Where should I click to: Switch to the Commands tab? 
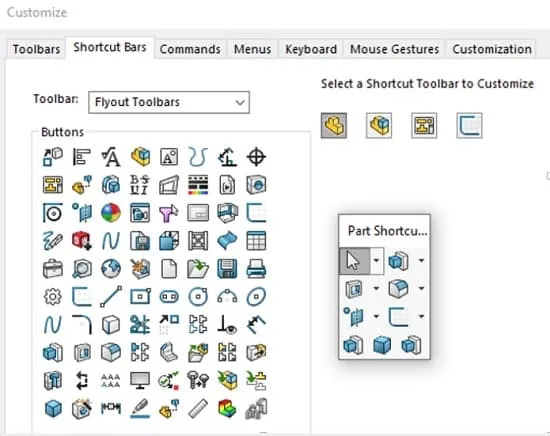pos(190,49)
